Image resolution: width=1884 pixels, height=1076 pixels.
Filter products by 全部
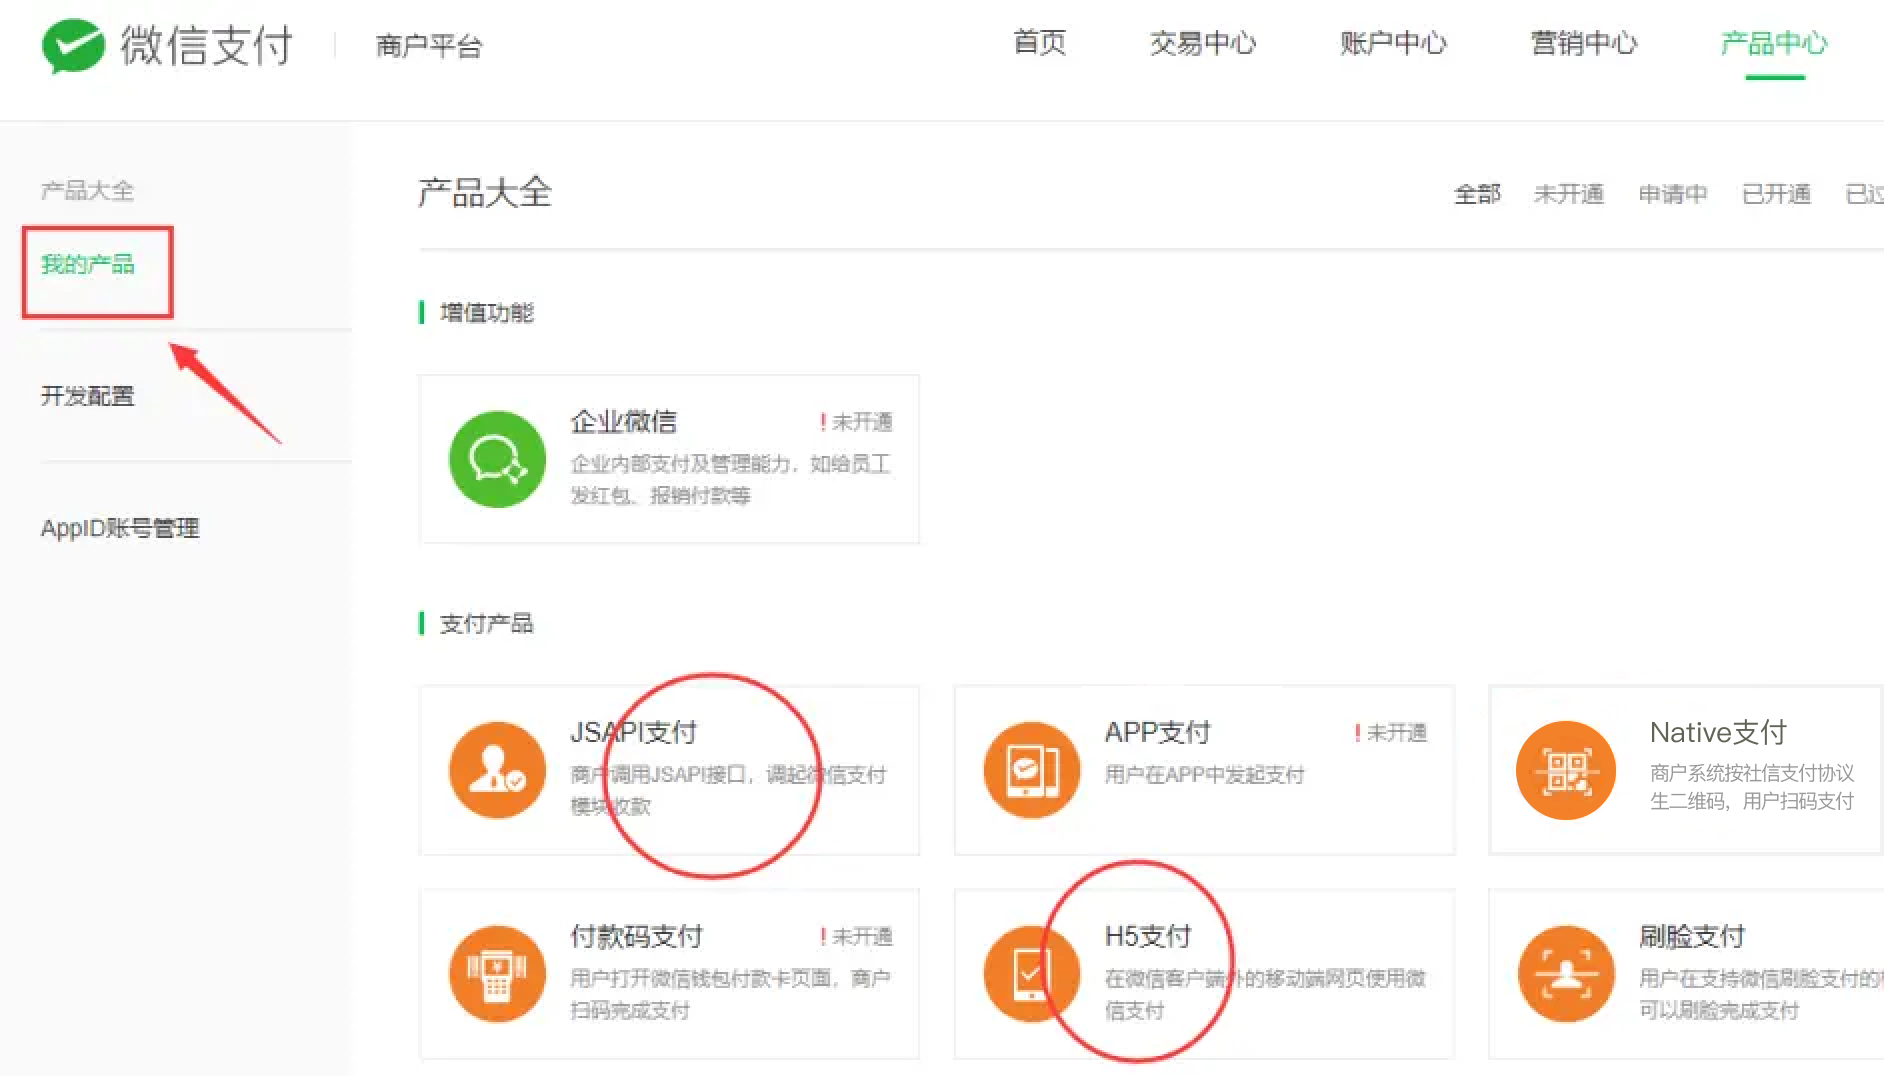pyautogui.click(x=1477, y=194)
